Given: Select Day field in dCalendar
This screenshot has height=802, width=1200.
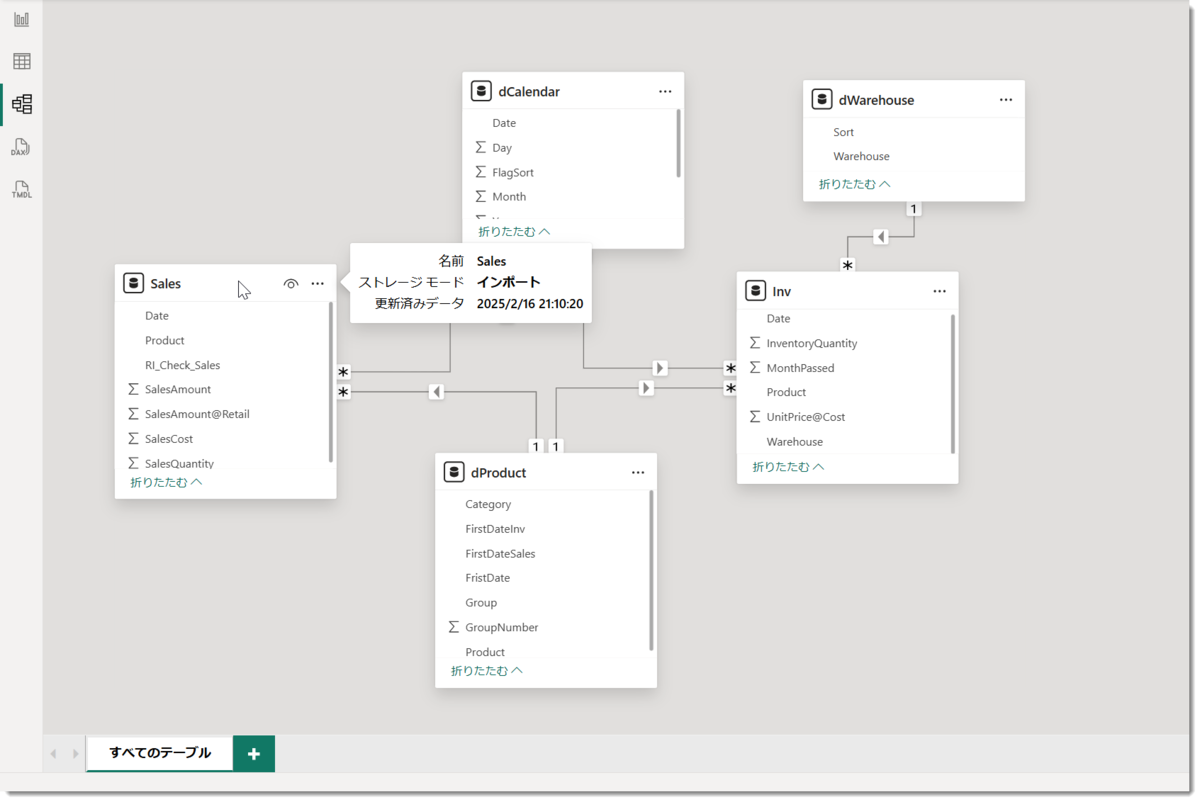Looking at the screenshot, I should (x=502, y=148).
